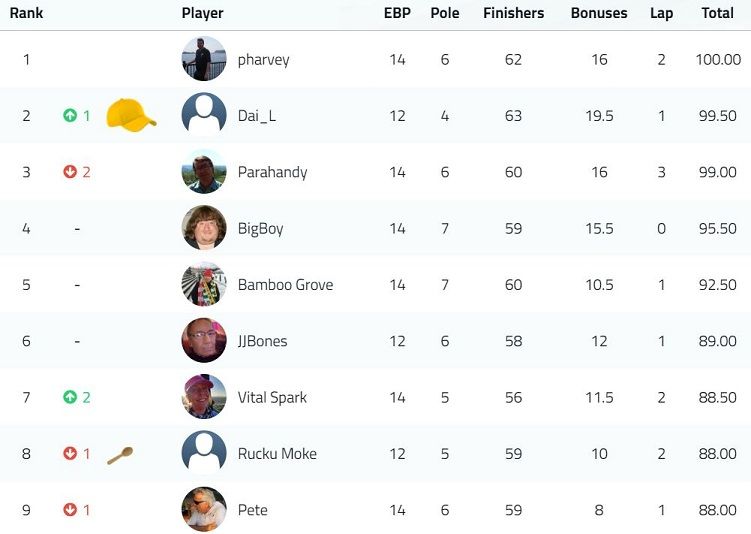The height and width of the screenshot is (534, 751).
Task: Click the red down arrow in Parahandy's row
Action: (x=70, y=171)
